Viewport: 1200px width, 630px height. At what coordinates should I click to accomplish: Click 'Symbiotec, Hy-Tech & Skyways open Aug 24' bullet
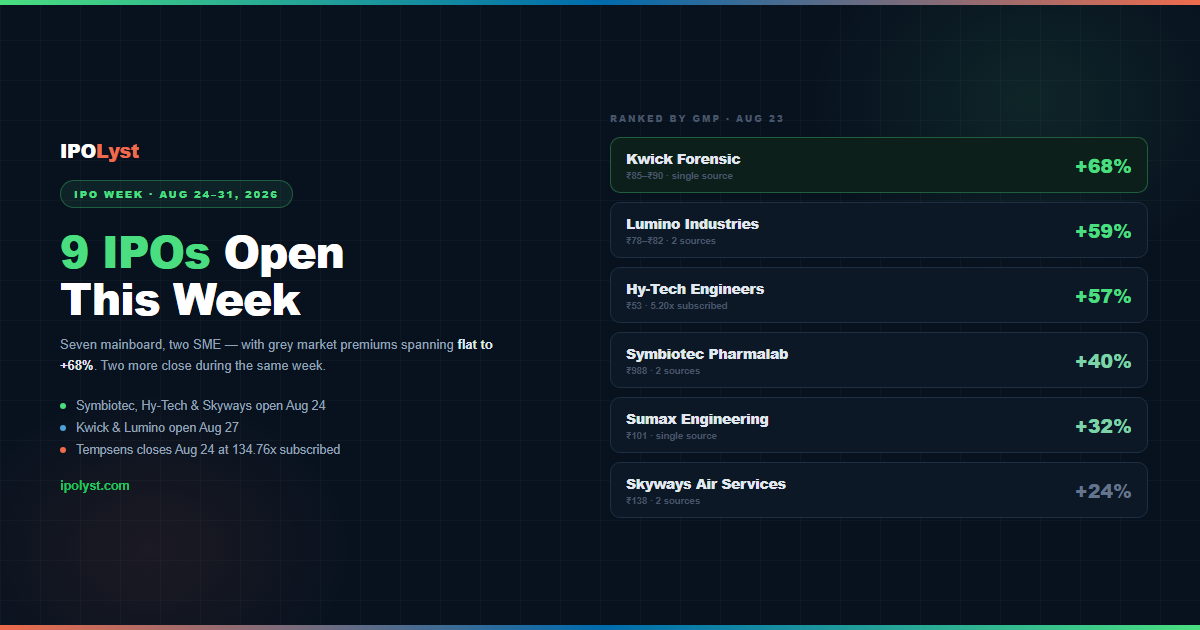pos(201,406)
